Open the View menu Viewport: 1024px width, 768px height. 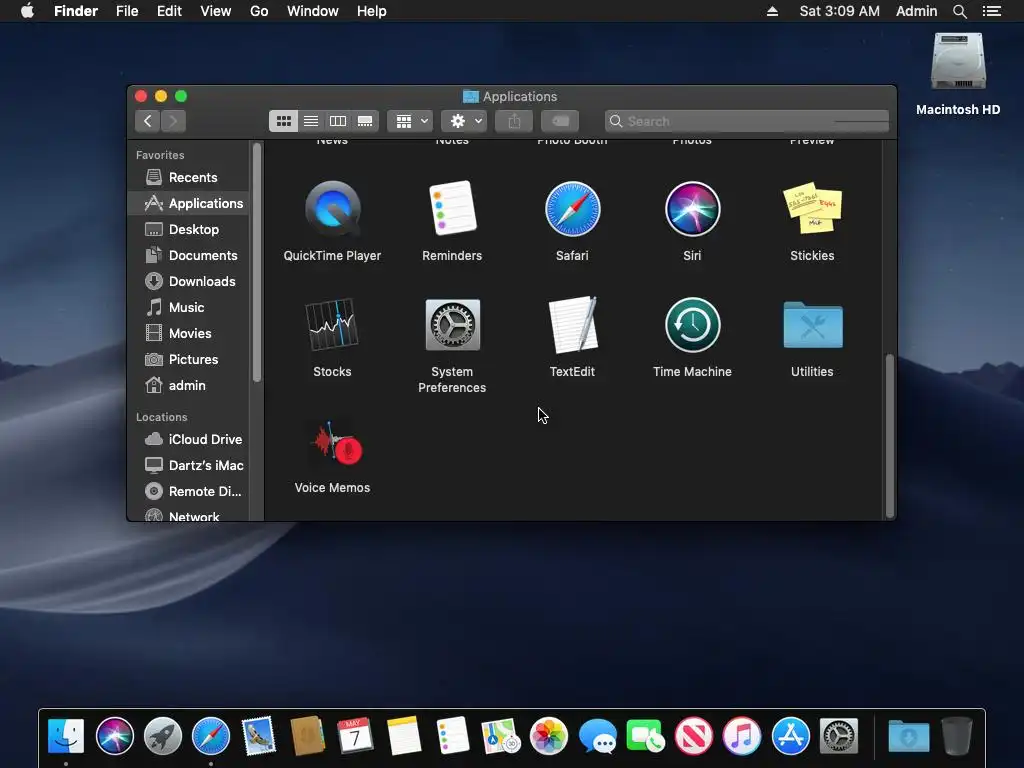click(216, 11)
